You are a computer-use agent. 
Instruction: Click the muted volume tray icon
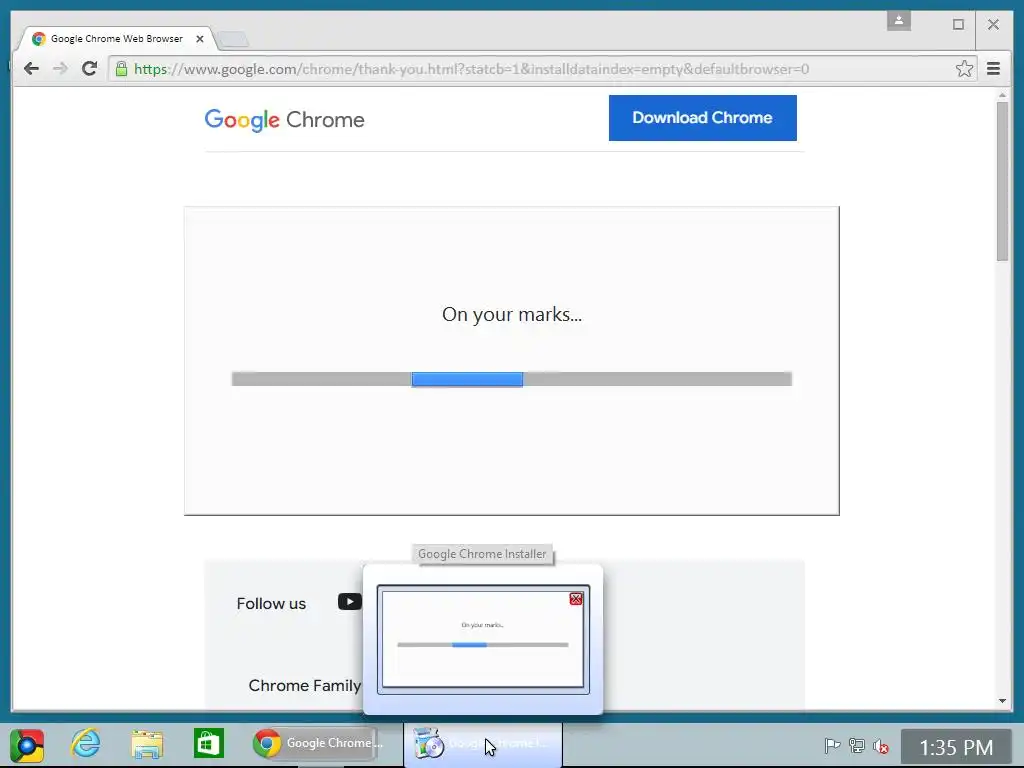click(880, 745)
